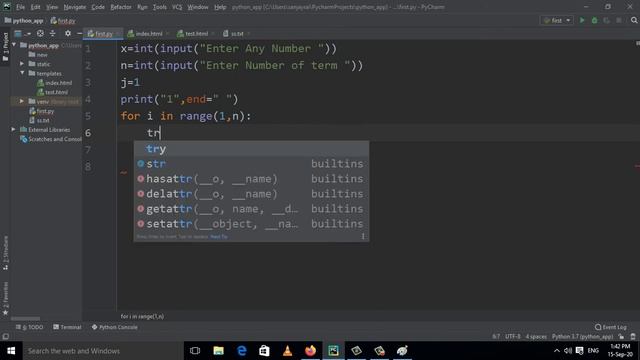Image resolution: width=640 pixels, height=360 pixels.
Task: Click Collapse All icon in Project panel toolbar
Action: point(52,33)
